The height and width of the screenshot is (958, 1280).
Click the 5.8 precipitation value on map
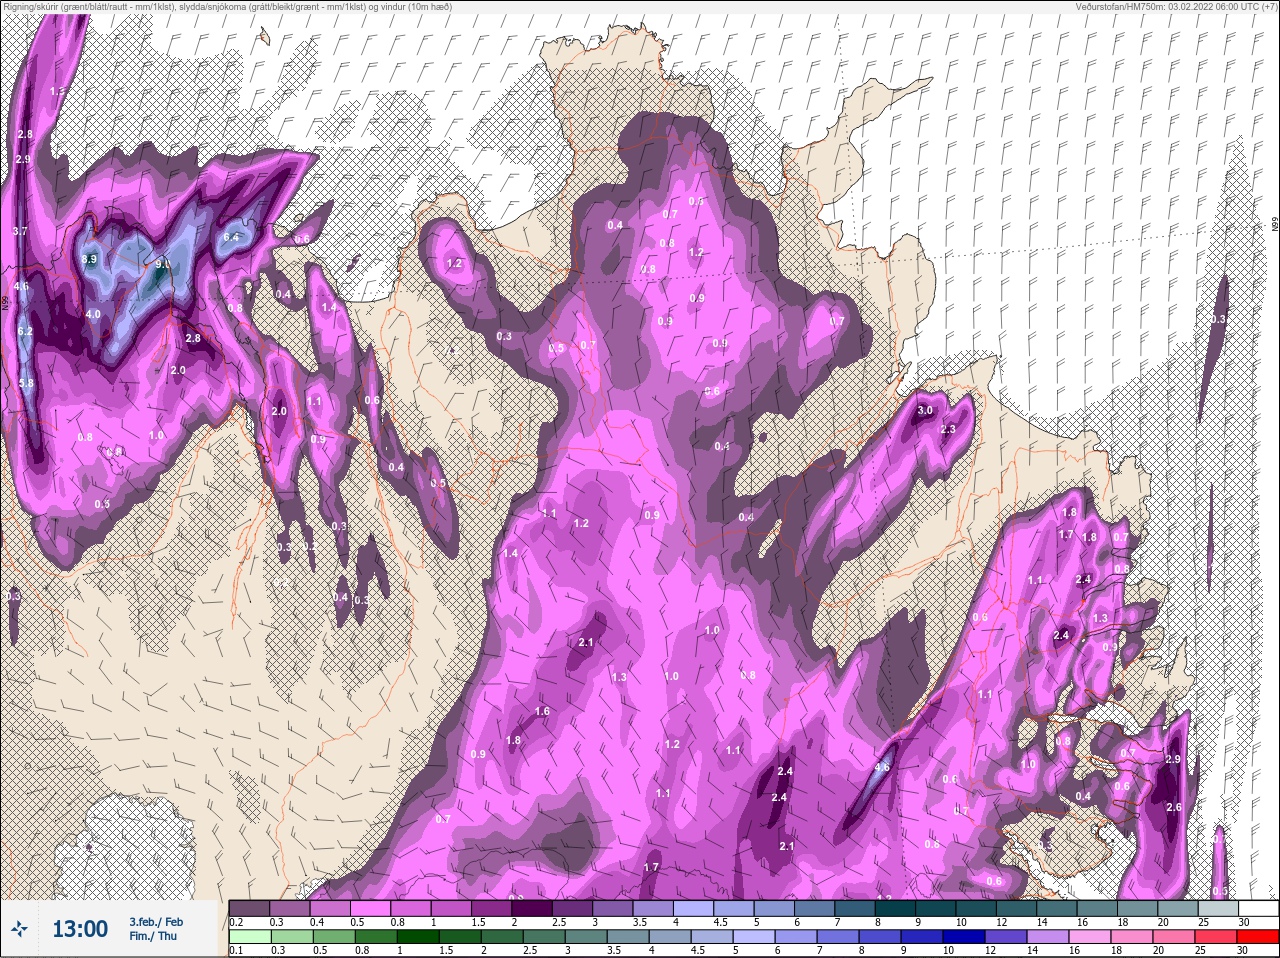(26, 383)
